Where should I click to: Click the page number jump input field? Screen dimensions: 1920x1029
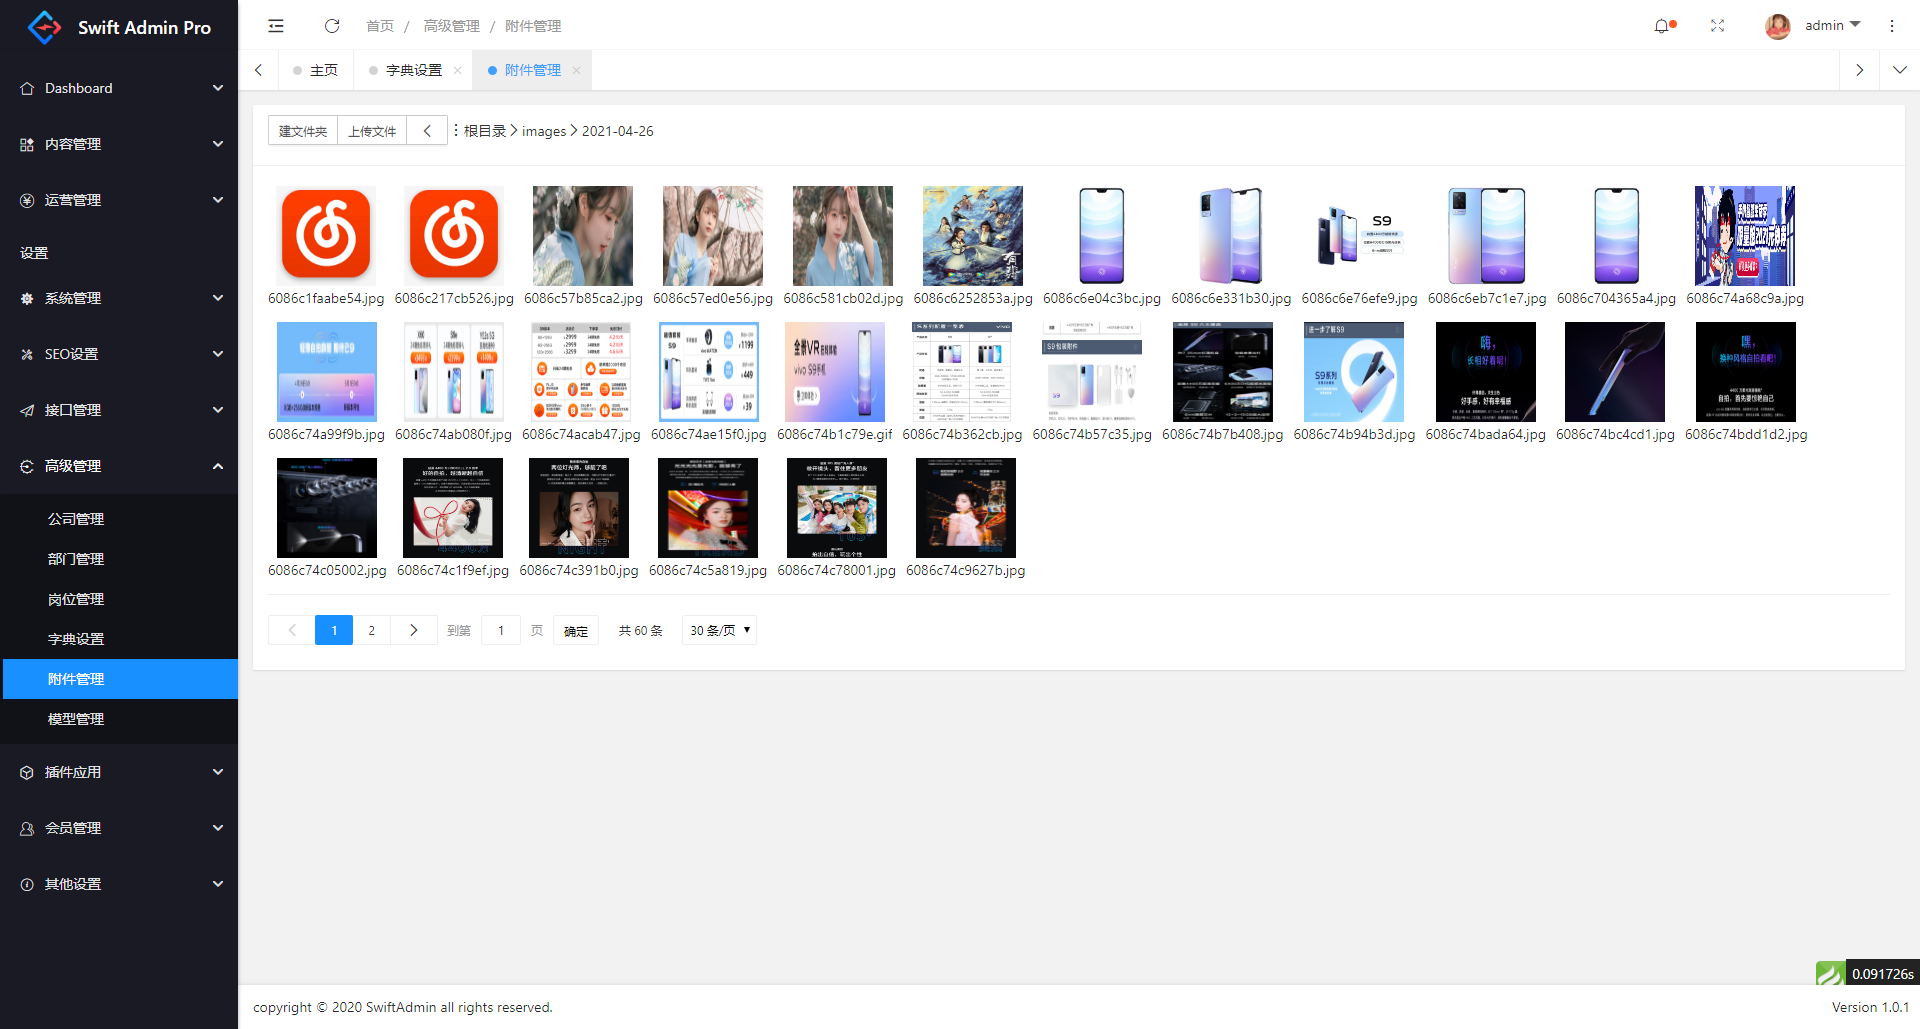tap(501, 630)
